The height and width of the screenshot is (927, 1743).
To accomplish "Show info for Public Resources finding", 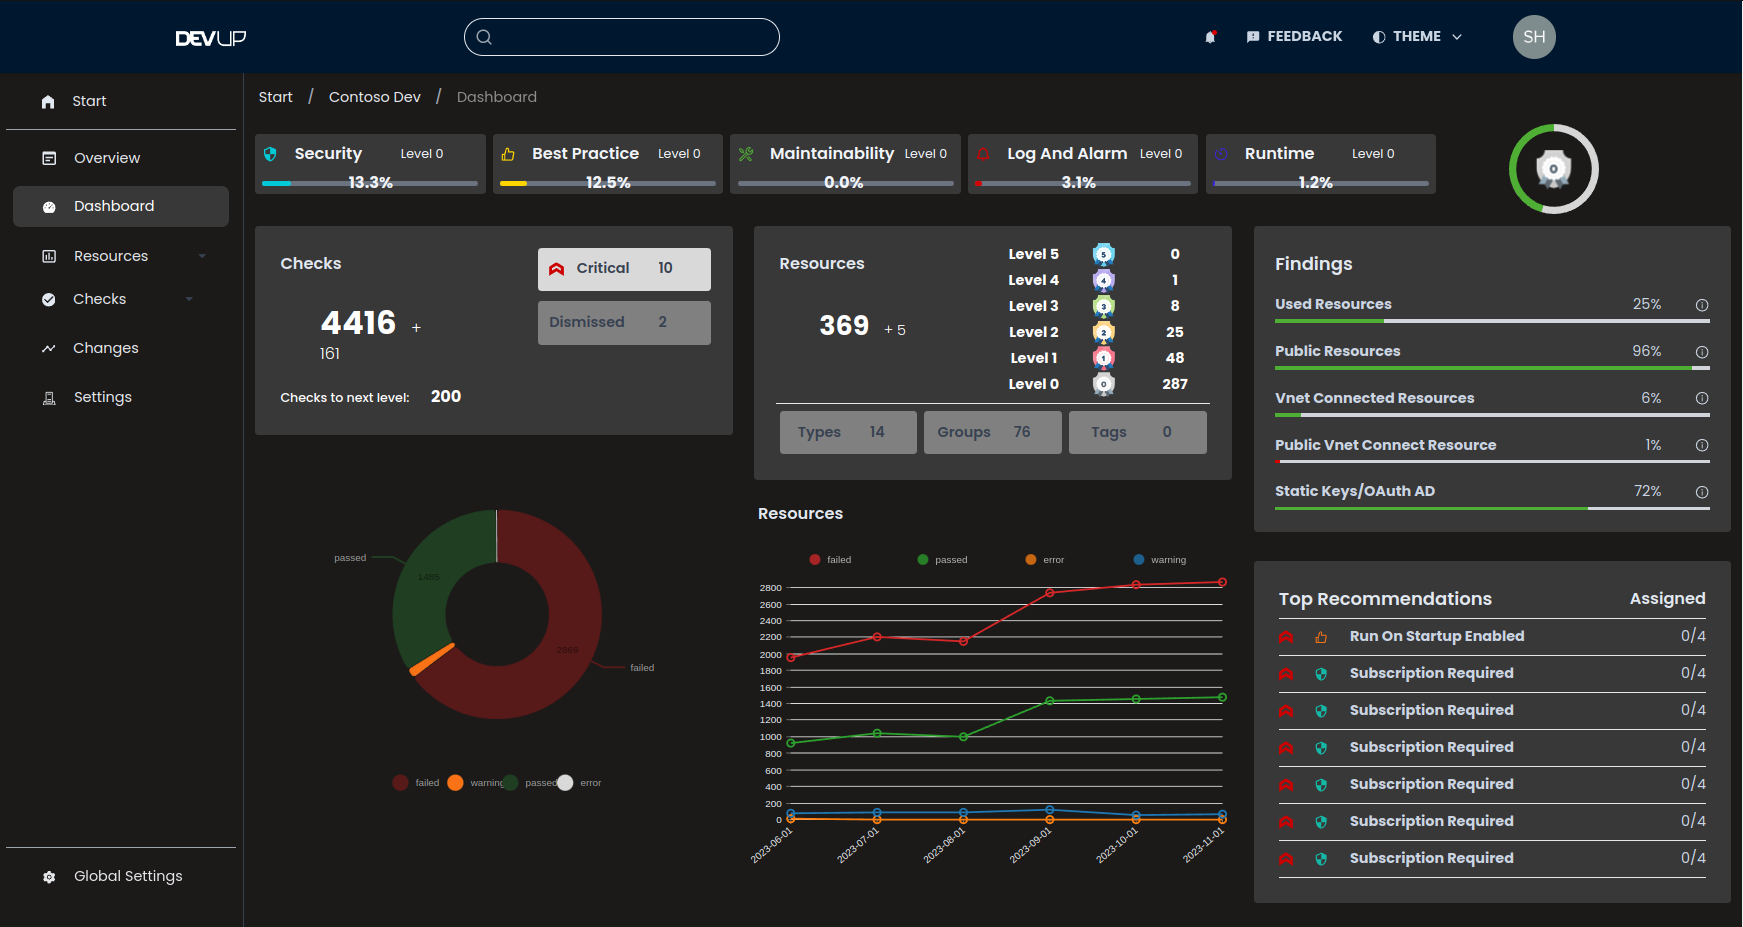I will point(1702,352).
